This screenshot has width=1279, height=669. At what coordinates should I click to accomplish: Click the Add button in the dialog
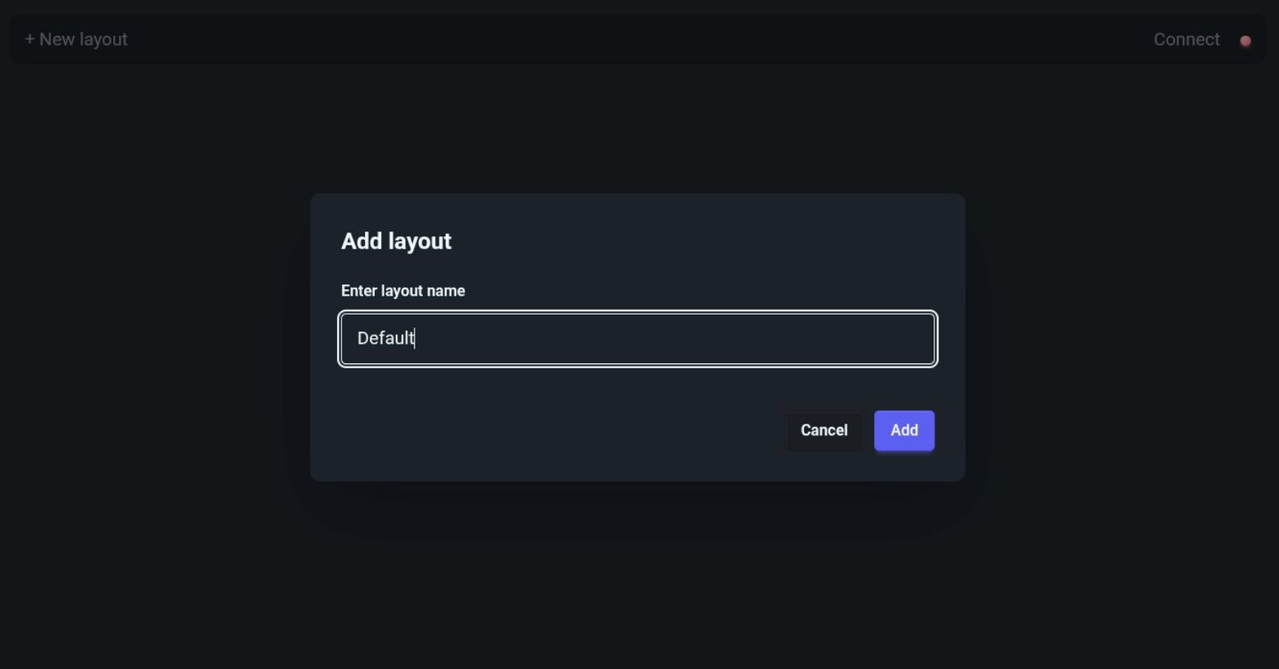click(904, 431)
